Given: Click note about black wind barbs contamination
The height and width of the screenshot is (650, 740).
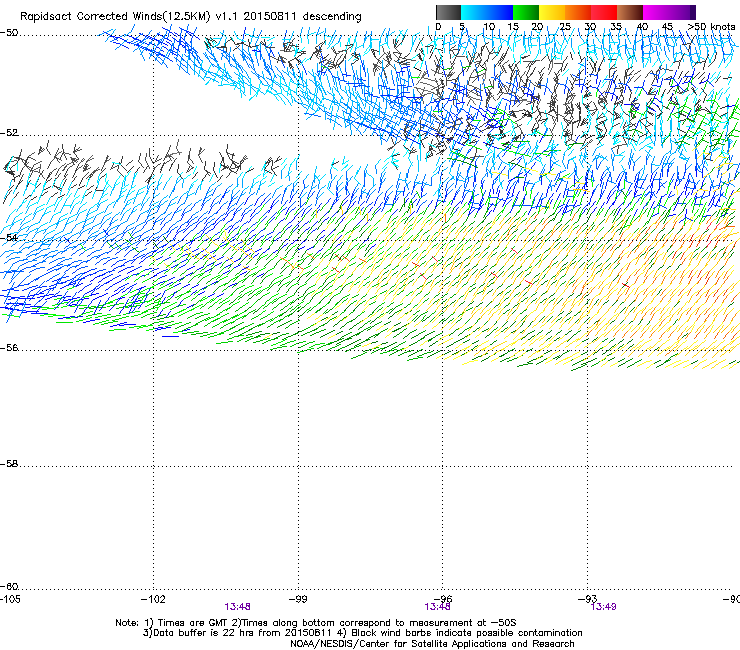Looking at the screenshot, I should [460, 633].
